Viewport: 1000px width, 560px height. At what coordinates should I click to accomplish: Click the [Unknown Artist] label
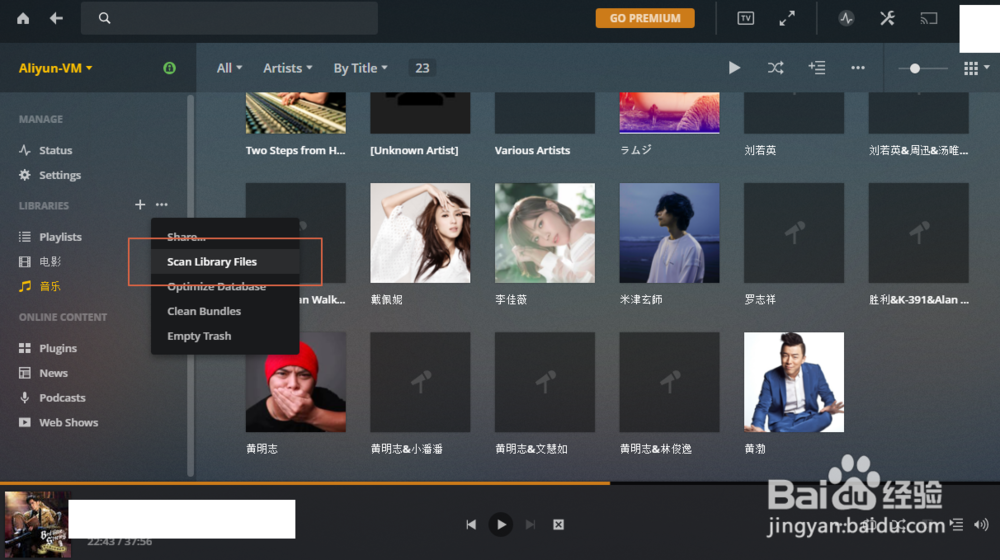[x=414, y=151]
